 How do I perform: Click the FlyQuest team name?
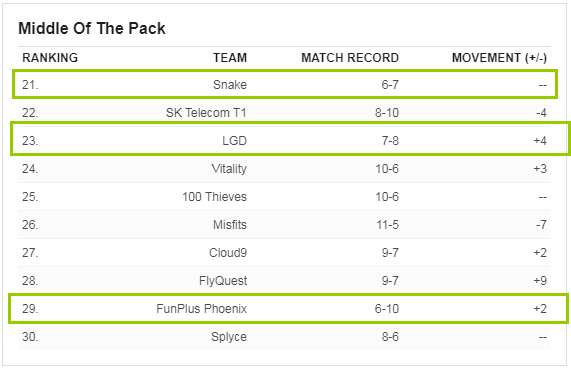pyautogui.click(x=223, y=281)
